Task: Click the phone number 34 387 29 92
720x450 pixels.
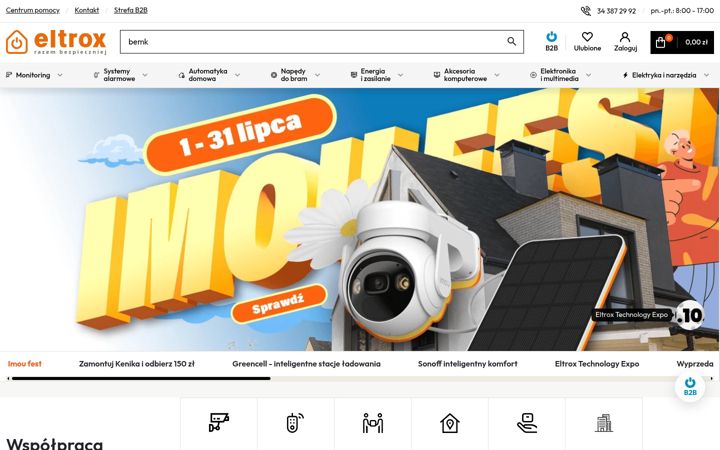Action: pos(616,11)
